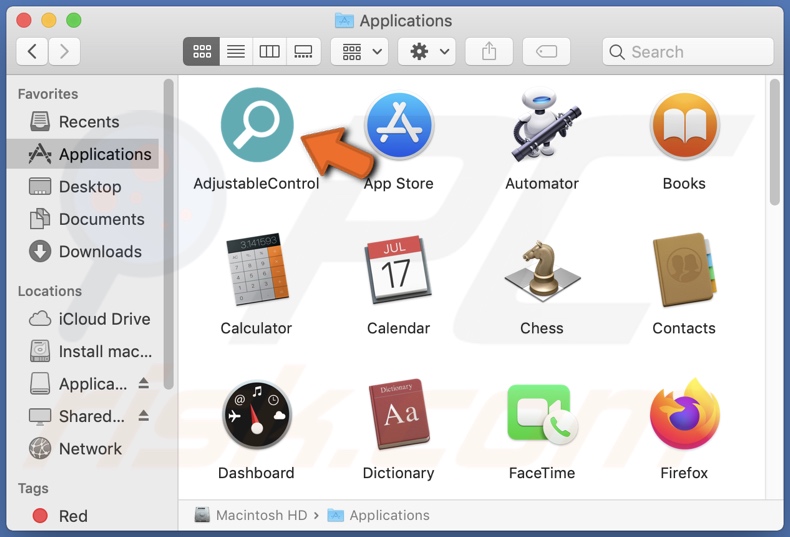The width and height of the screenshot is (790, 537).
Task: Click the Tags section header
Action: point(33,488)
